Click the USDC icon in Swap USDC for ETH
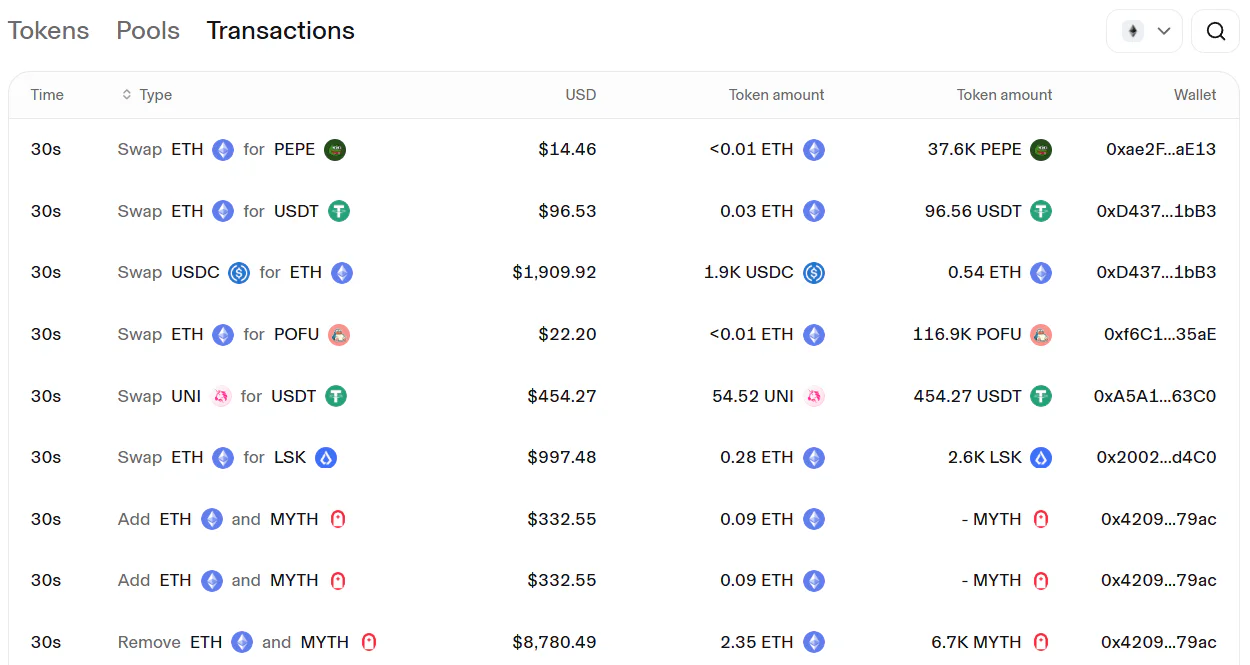 click(x=239, y=273)
